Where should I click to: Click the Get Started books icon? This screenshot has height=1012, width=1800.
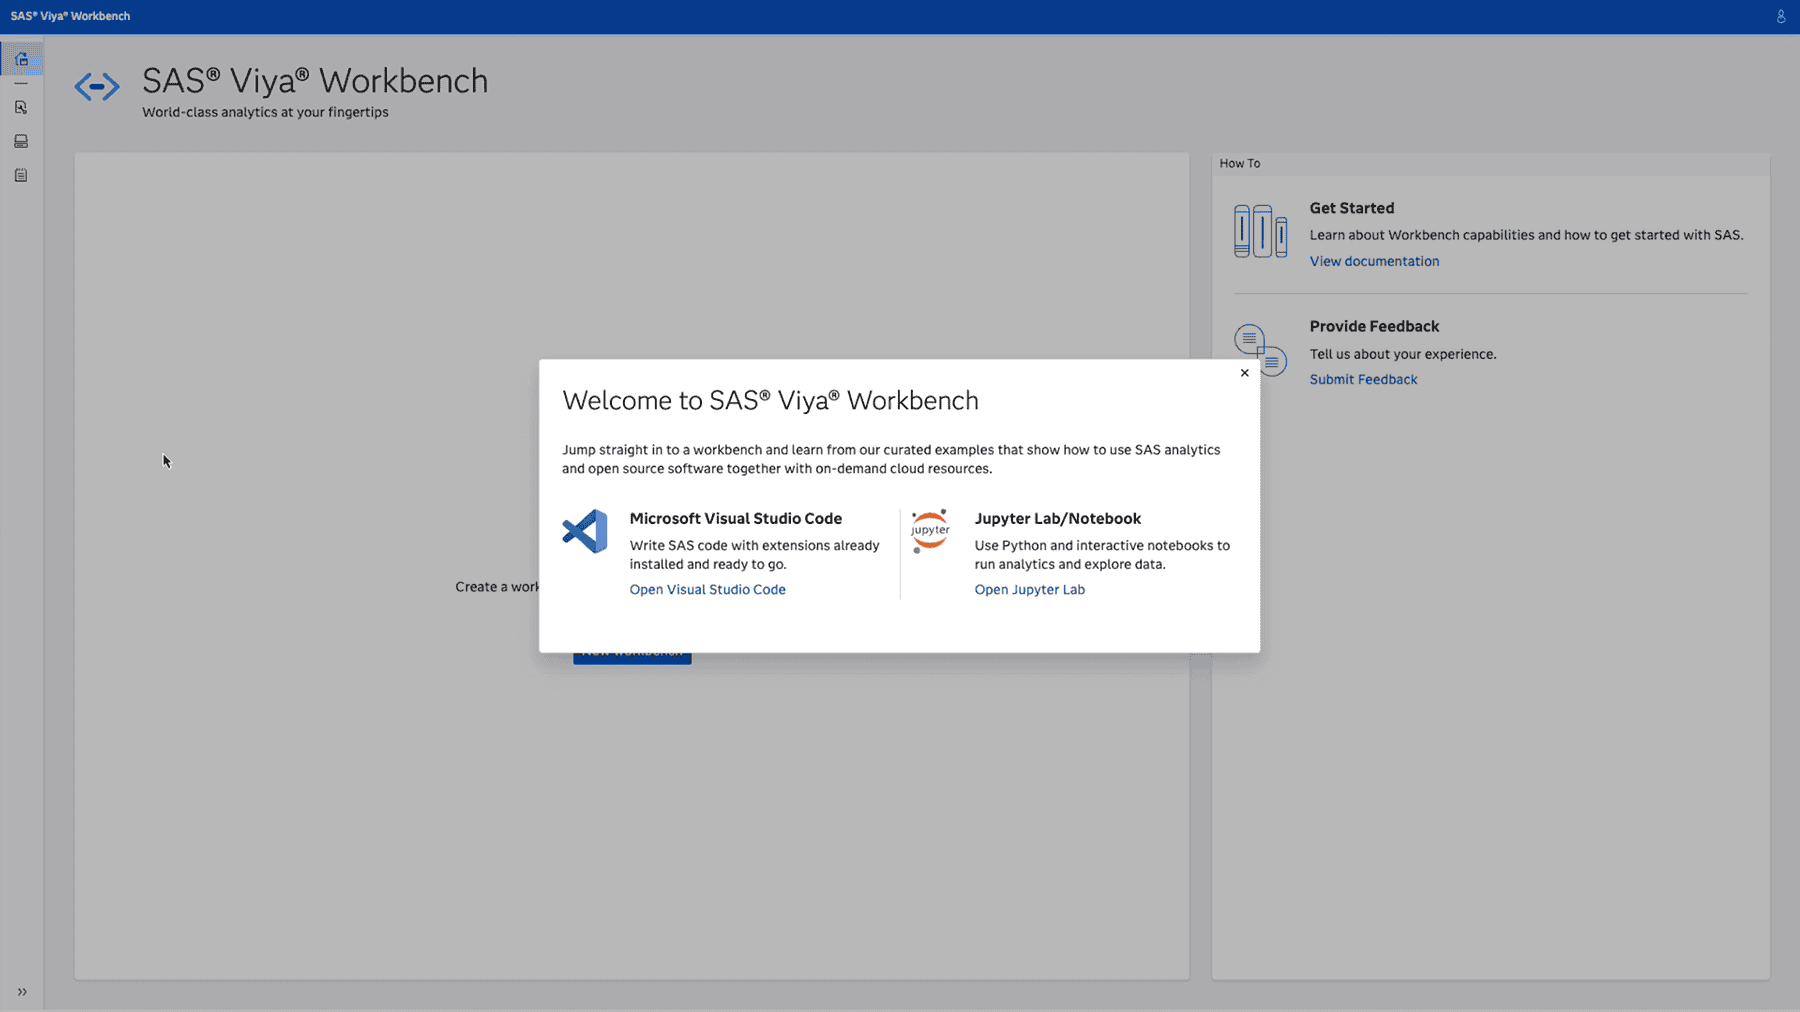pyautogui.click(x=1260, y=231)
